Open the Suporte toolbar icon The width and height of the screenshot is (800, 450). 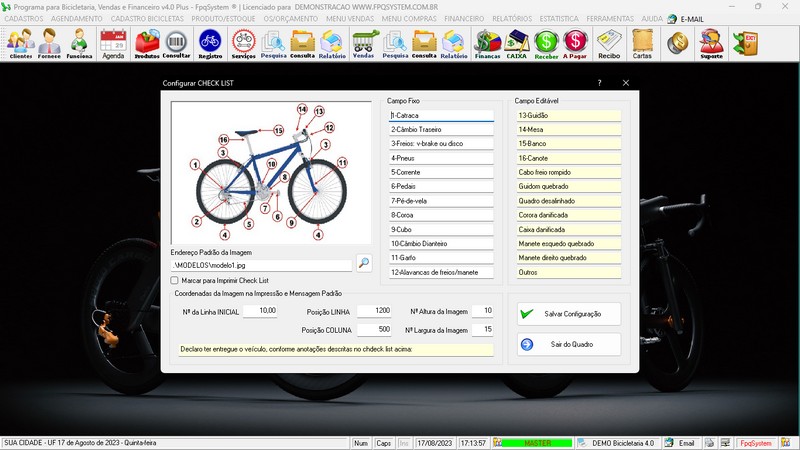(711, 44)
